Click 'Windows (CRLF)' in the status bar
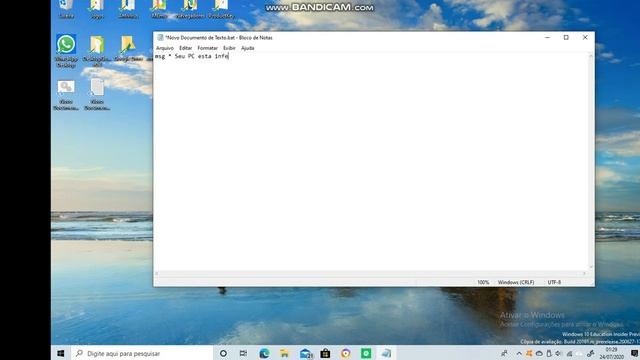Screen dimensions: 640x360 point(516,282)
